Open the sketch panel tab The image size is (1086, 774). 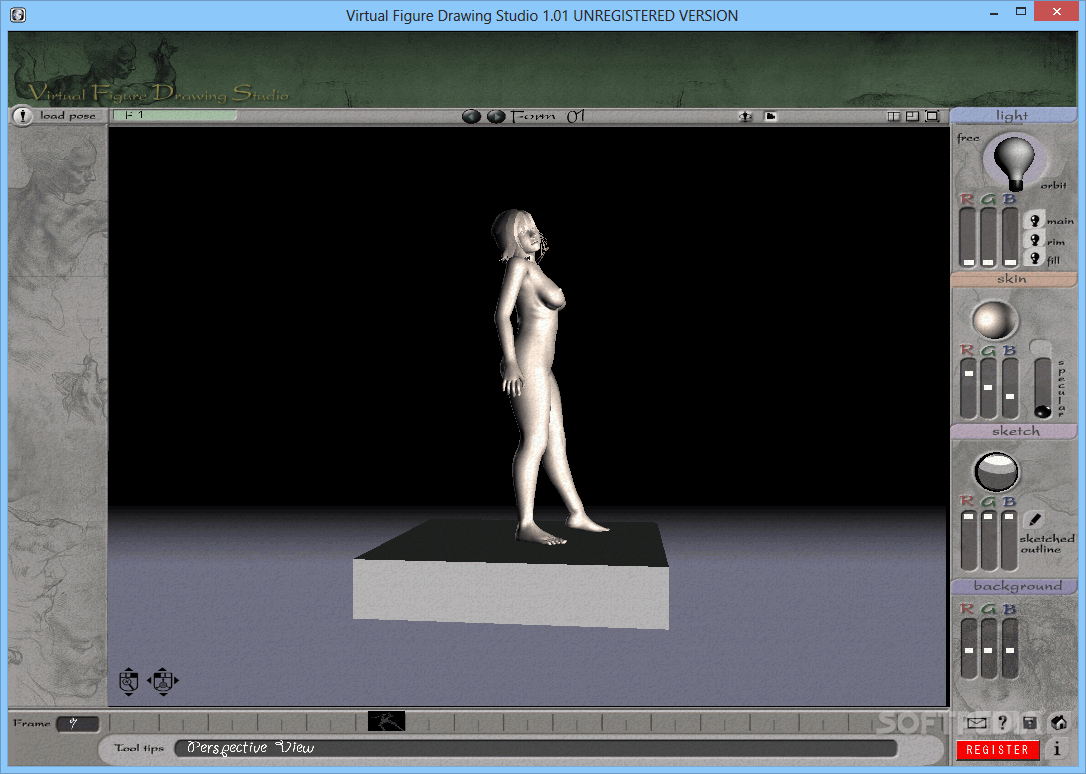click(x=1013, y=431)
